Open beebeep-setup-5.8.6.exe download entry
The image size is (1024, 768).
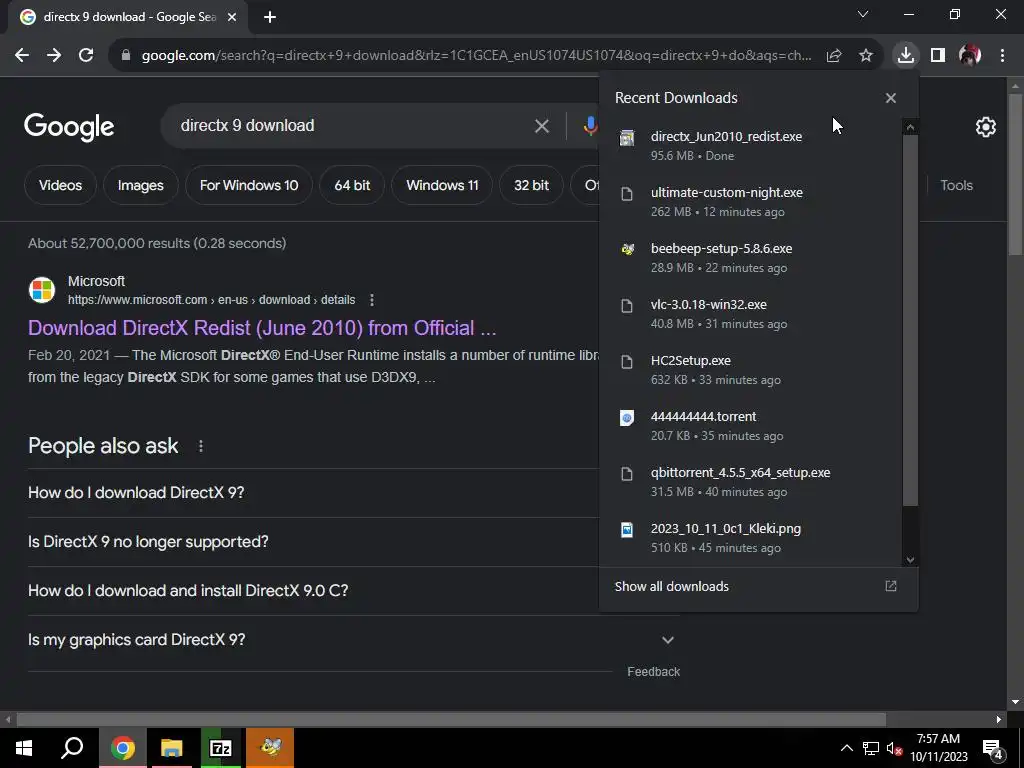click(x=751, y=258)
